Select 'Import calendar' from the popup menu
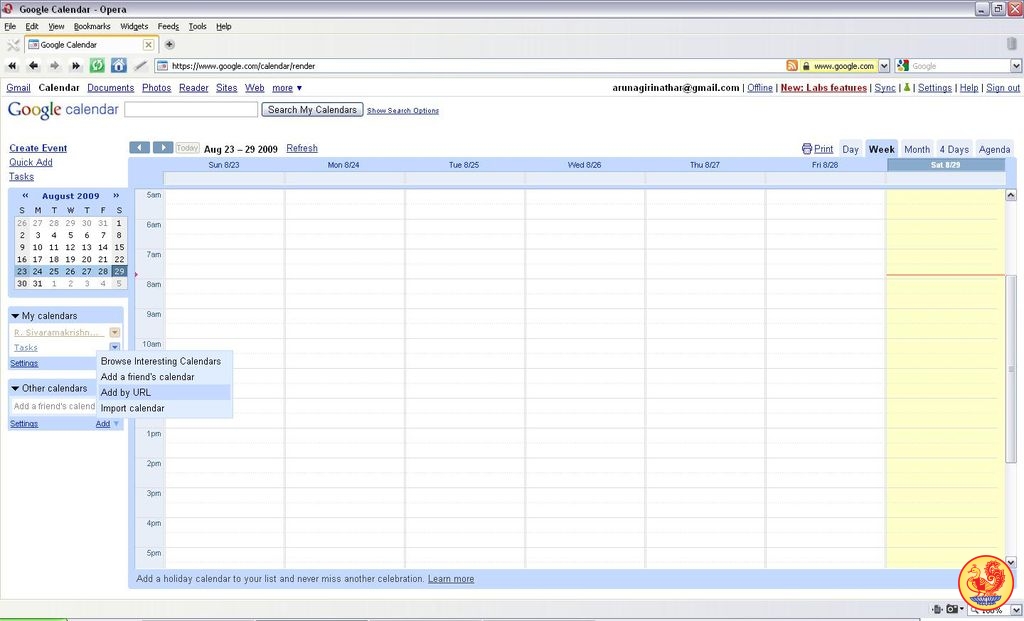Image resolution: width=1024 pixels, height=621 pixels. pos(164,408)
